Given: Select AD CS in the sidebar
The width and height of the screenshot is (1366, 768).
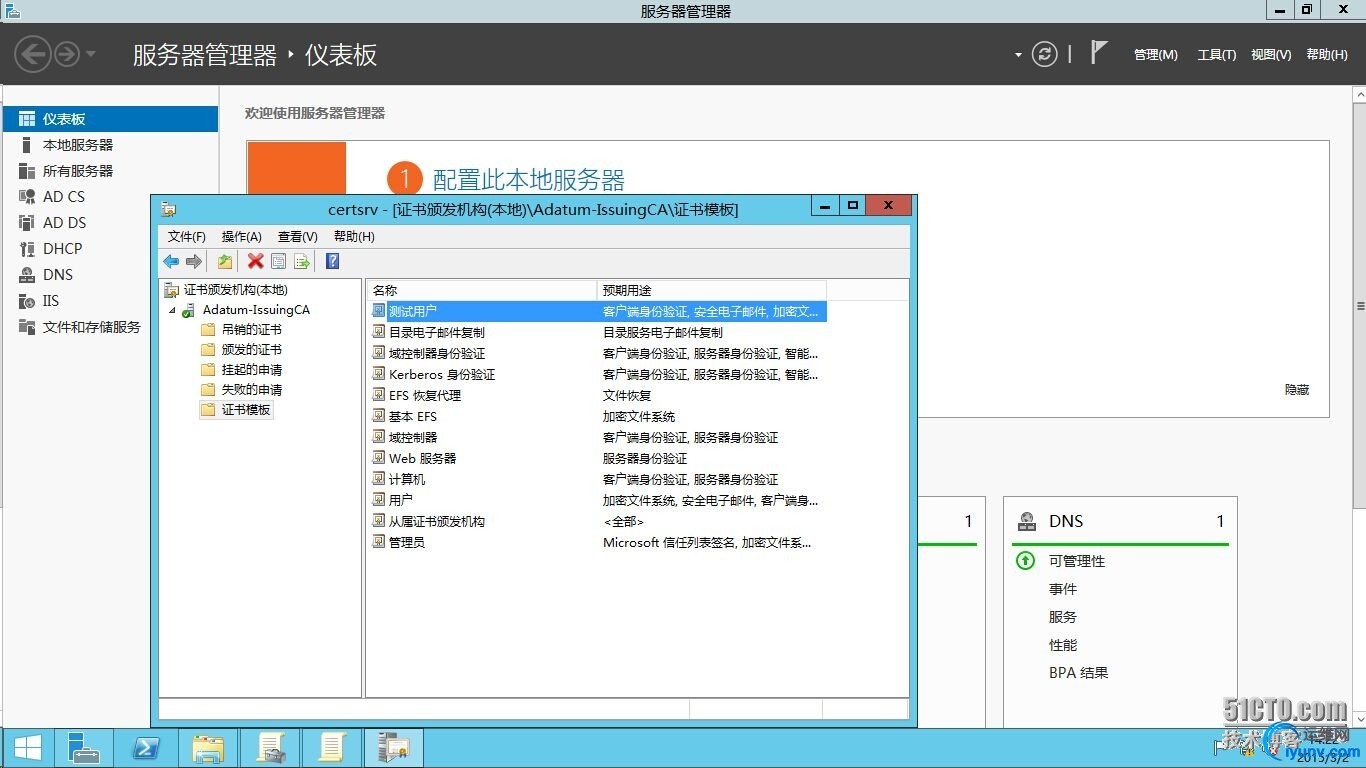Looking at the screenshot, I should click(x=110, y=197).
